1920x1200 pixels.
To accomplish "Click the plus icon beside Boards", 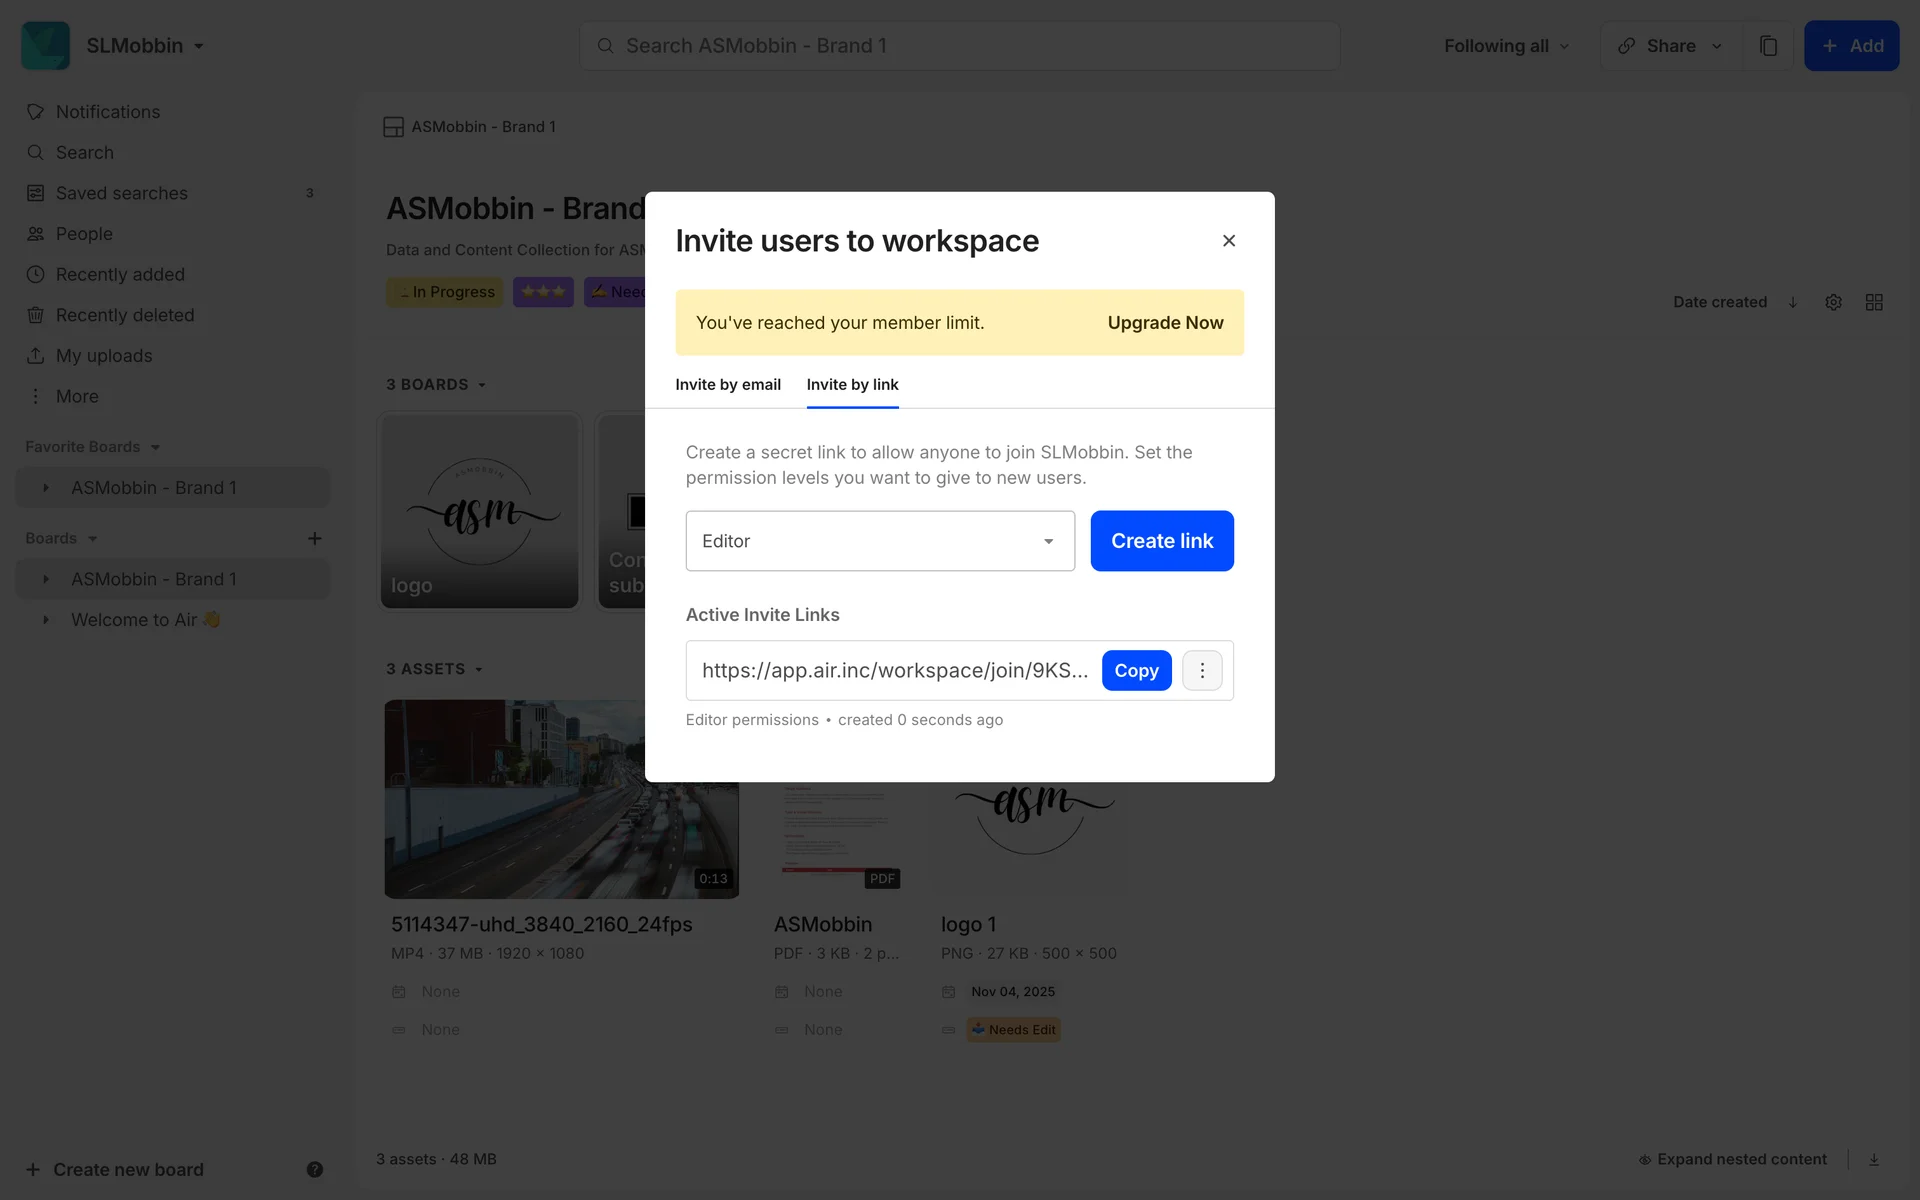I will coord(314,539).
